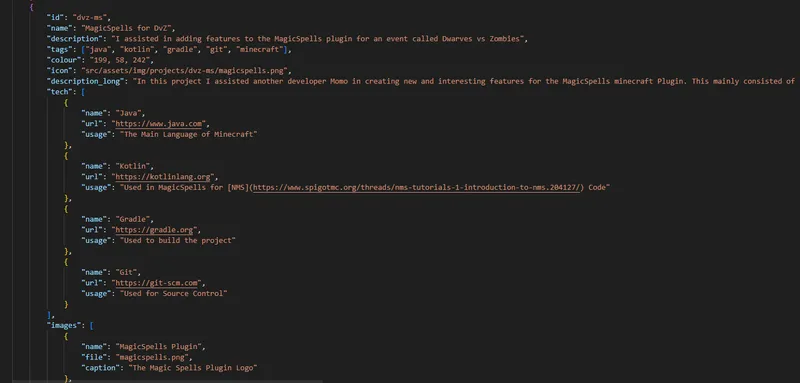Click the "usage" key in the Git block
The image size is (800, 383).
96,294
